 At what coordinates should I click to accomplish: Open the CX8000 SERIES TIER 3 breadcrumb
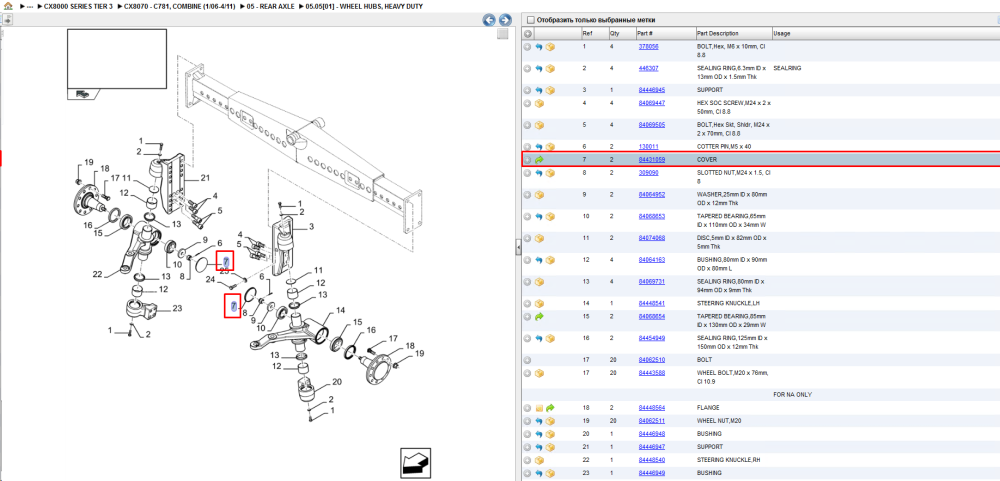(78, 6)
